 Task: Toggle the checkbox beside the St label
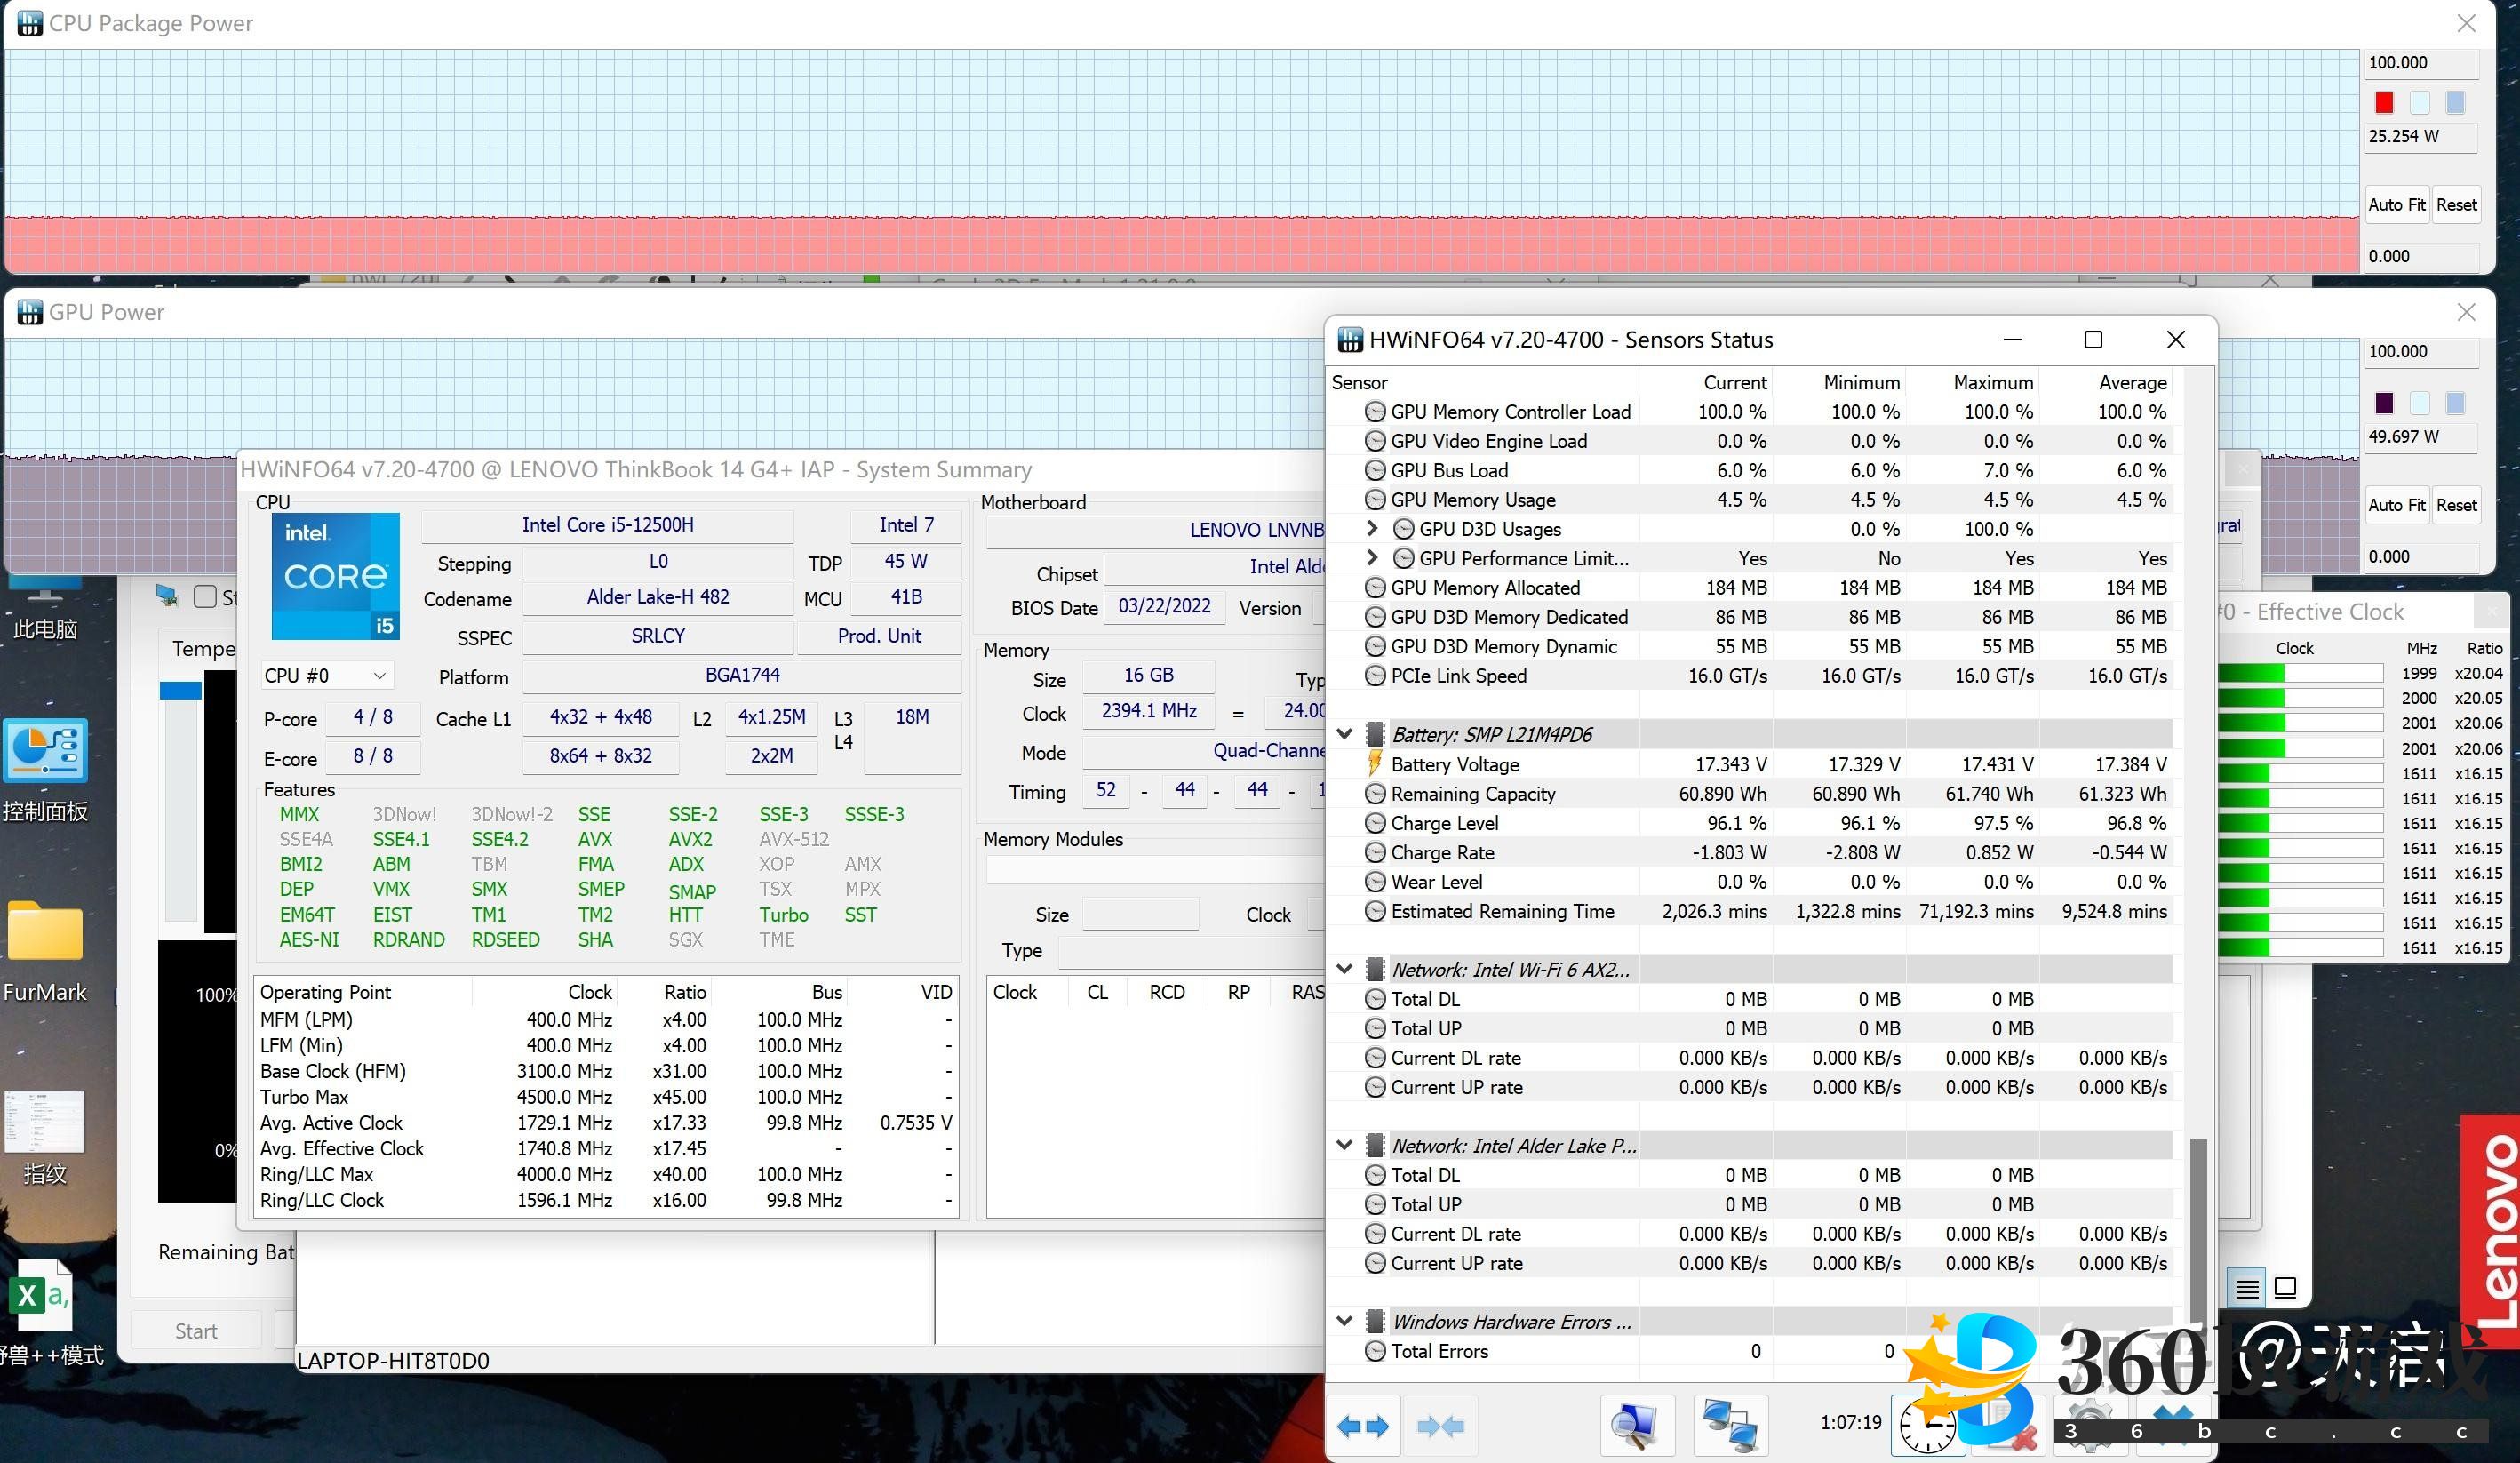click(205, 597)
